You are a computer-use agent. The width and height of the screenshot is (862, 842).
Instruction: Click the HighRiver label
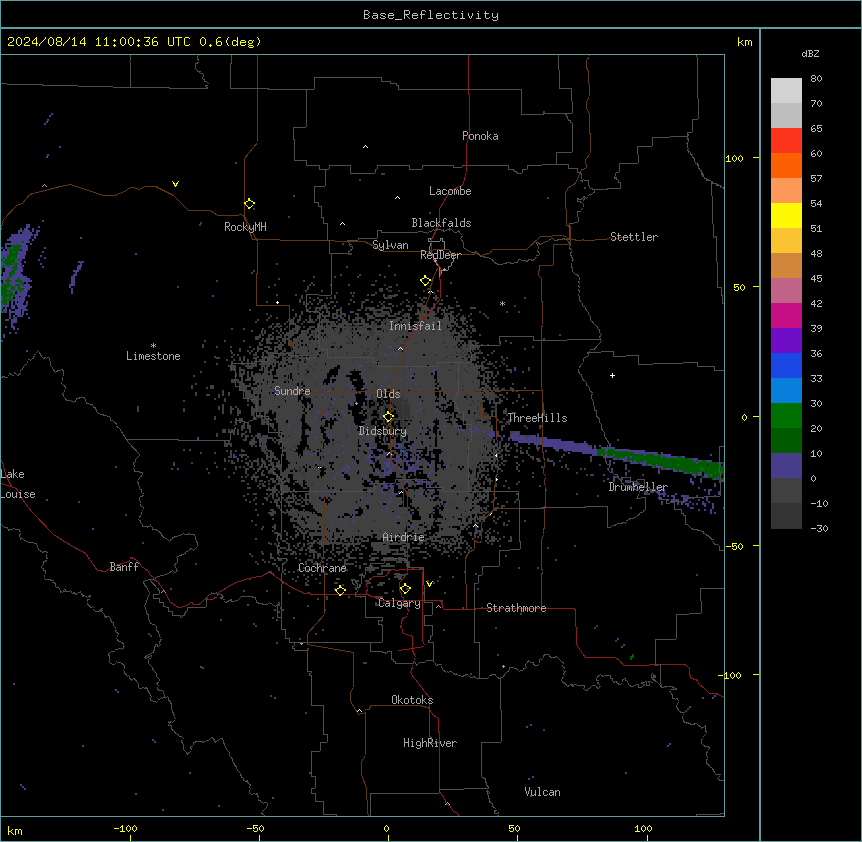430,743
